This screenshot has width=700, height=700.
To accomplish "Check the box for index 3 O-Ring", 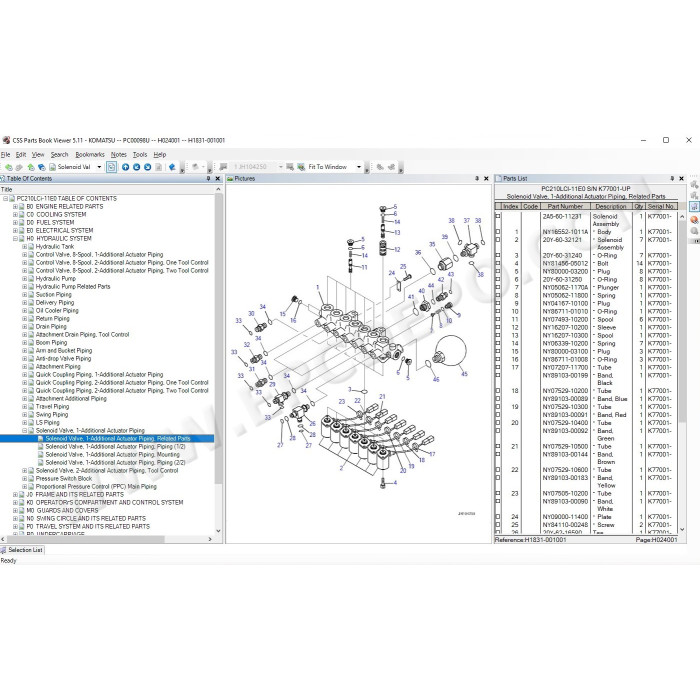I will (498, 255).
